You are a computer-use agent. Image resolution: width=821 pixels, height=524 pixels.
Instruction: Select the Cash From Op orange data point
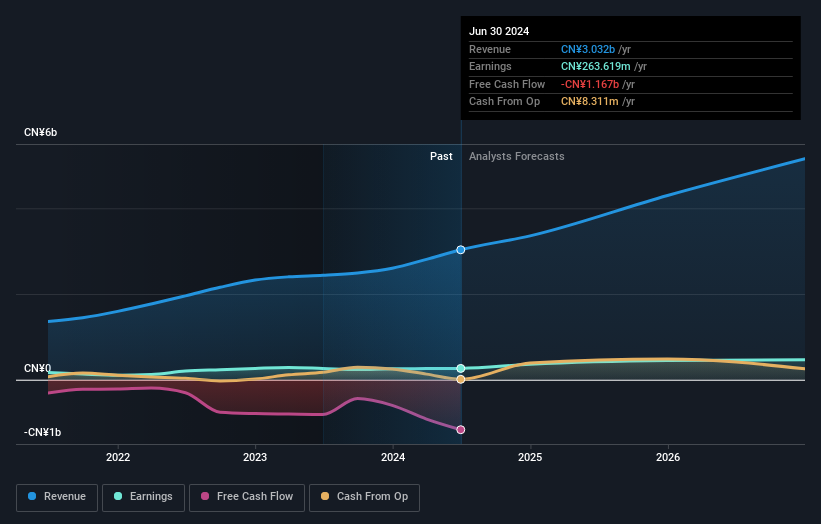pos(461,380)
